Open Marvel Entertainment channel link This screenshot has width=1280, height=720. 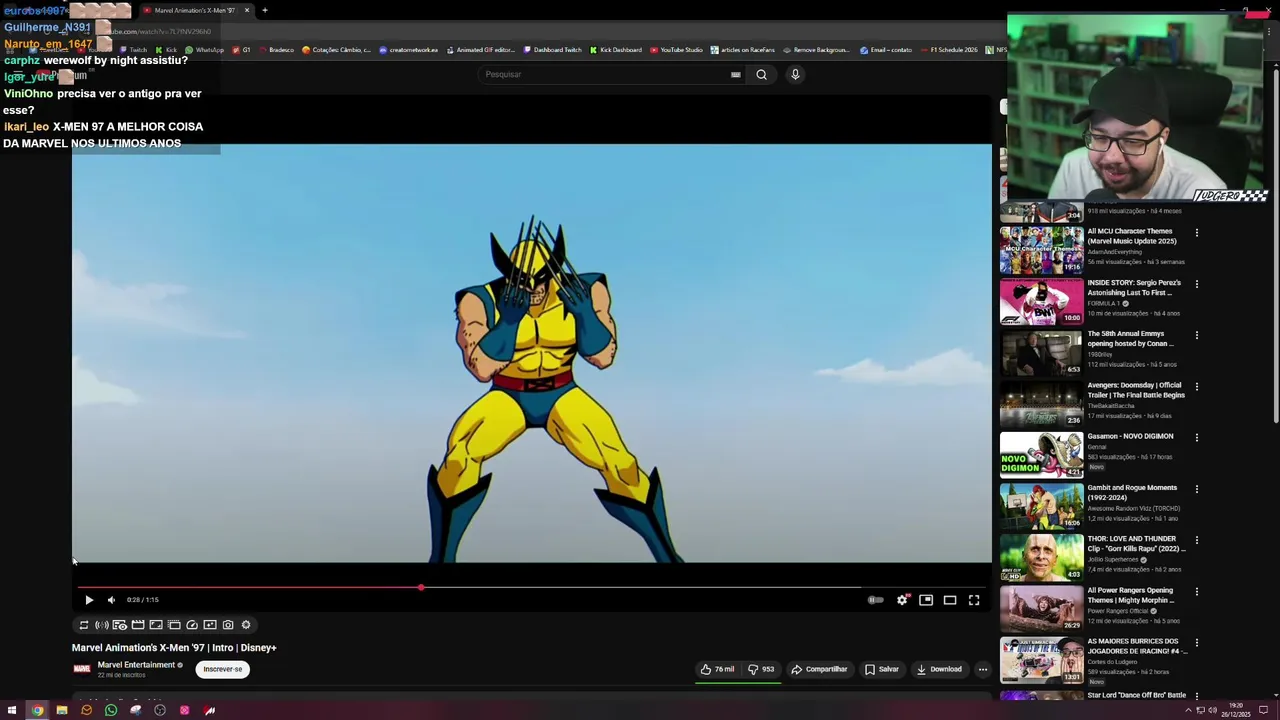pyautogui.click(x=136, y=665)
